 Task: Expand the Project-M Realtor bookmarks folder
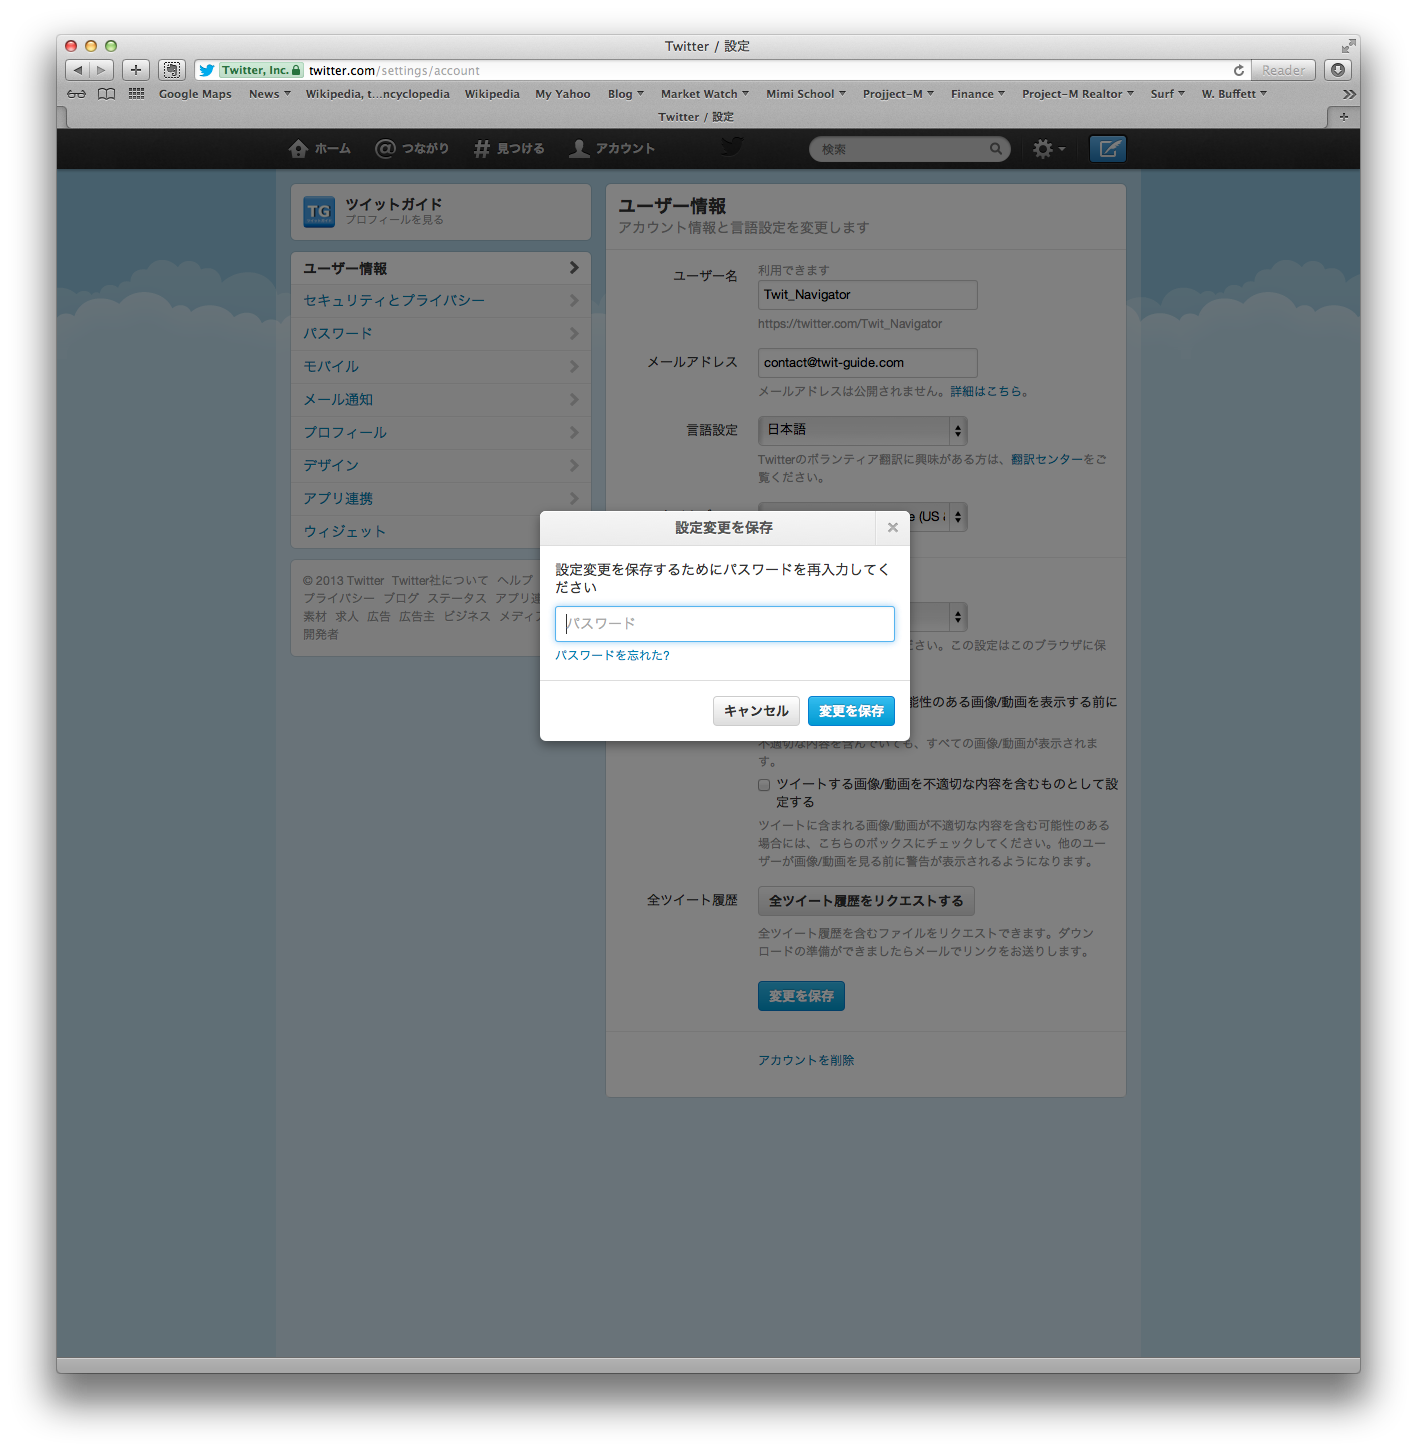[x=1078, y=94]
